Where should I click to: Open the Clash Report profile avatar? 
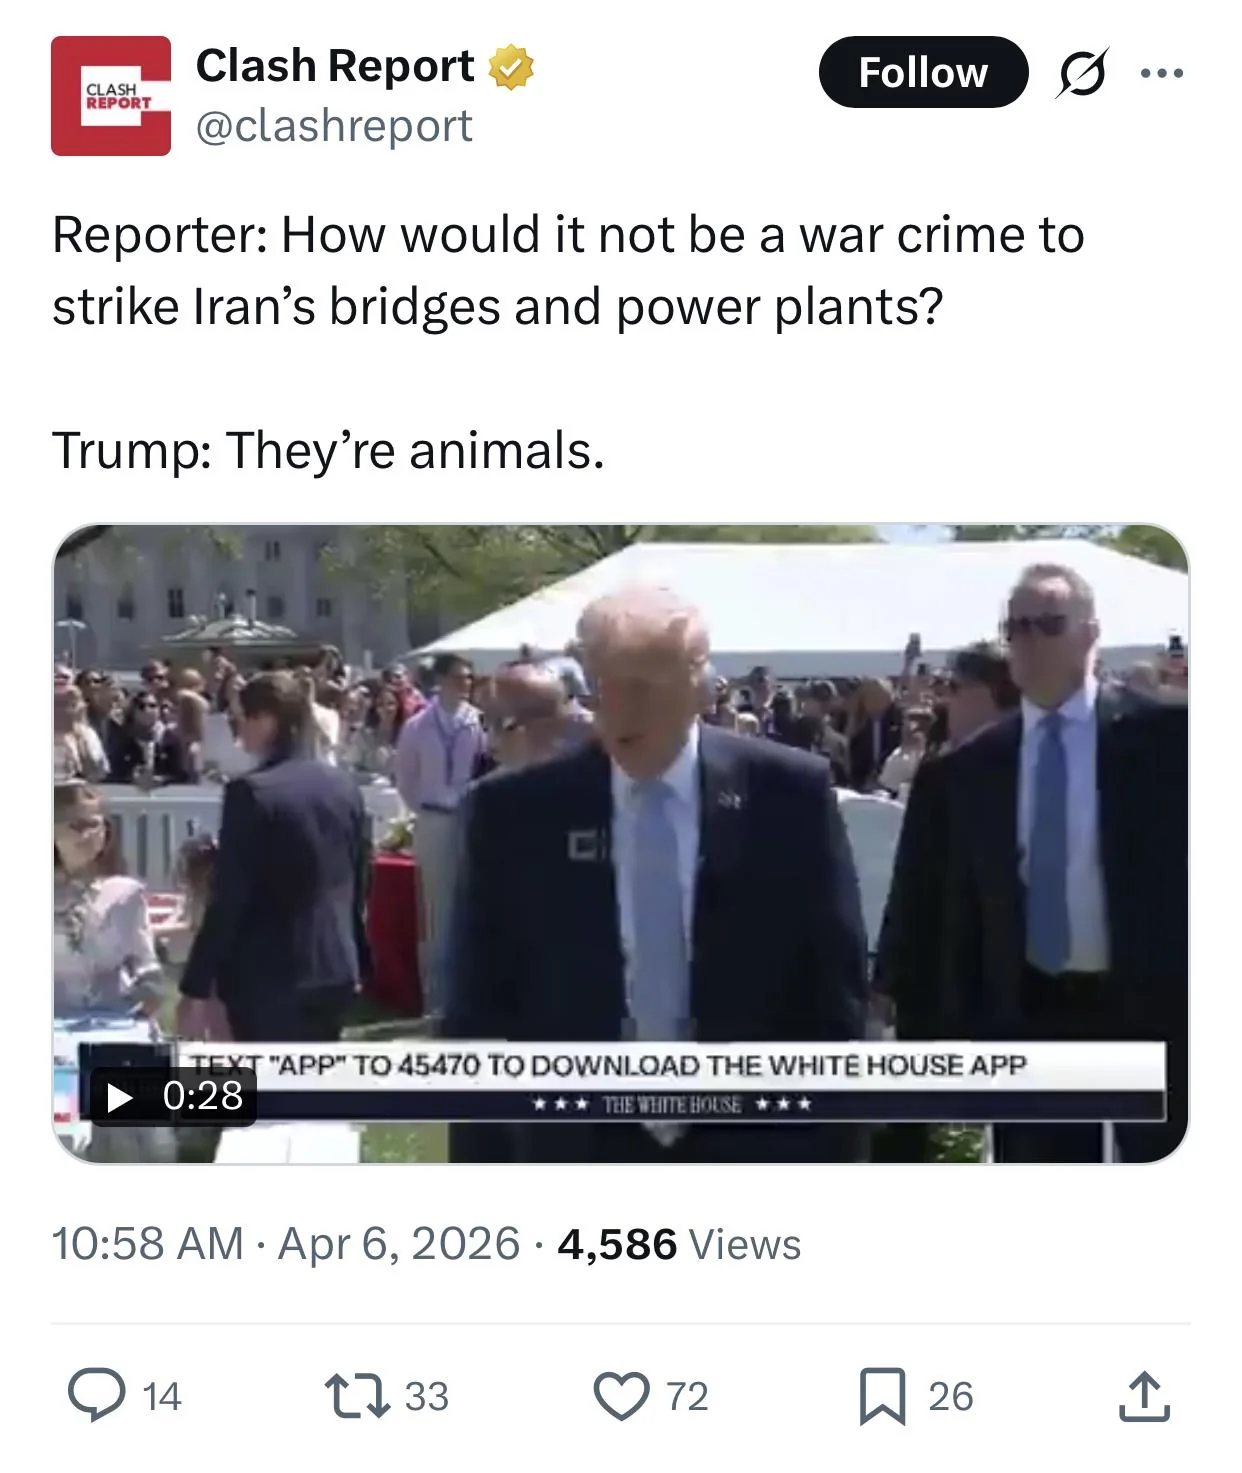pos(111,96)
